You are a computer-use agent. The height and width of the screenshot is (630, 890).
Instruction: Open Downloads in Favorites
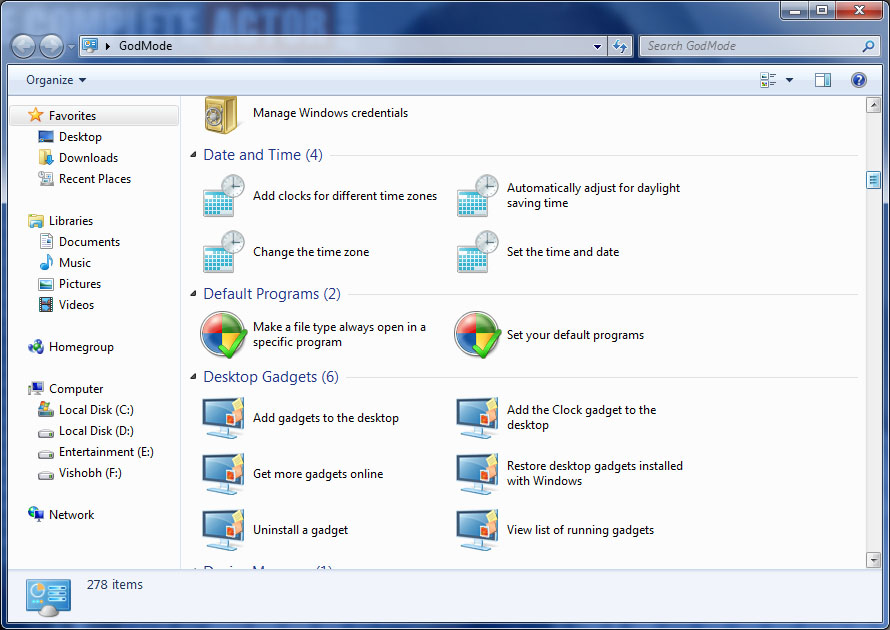point(88,158)
